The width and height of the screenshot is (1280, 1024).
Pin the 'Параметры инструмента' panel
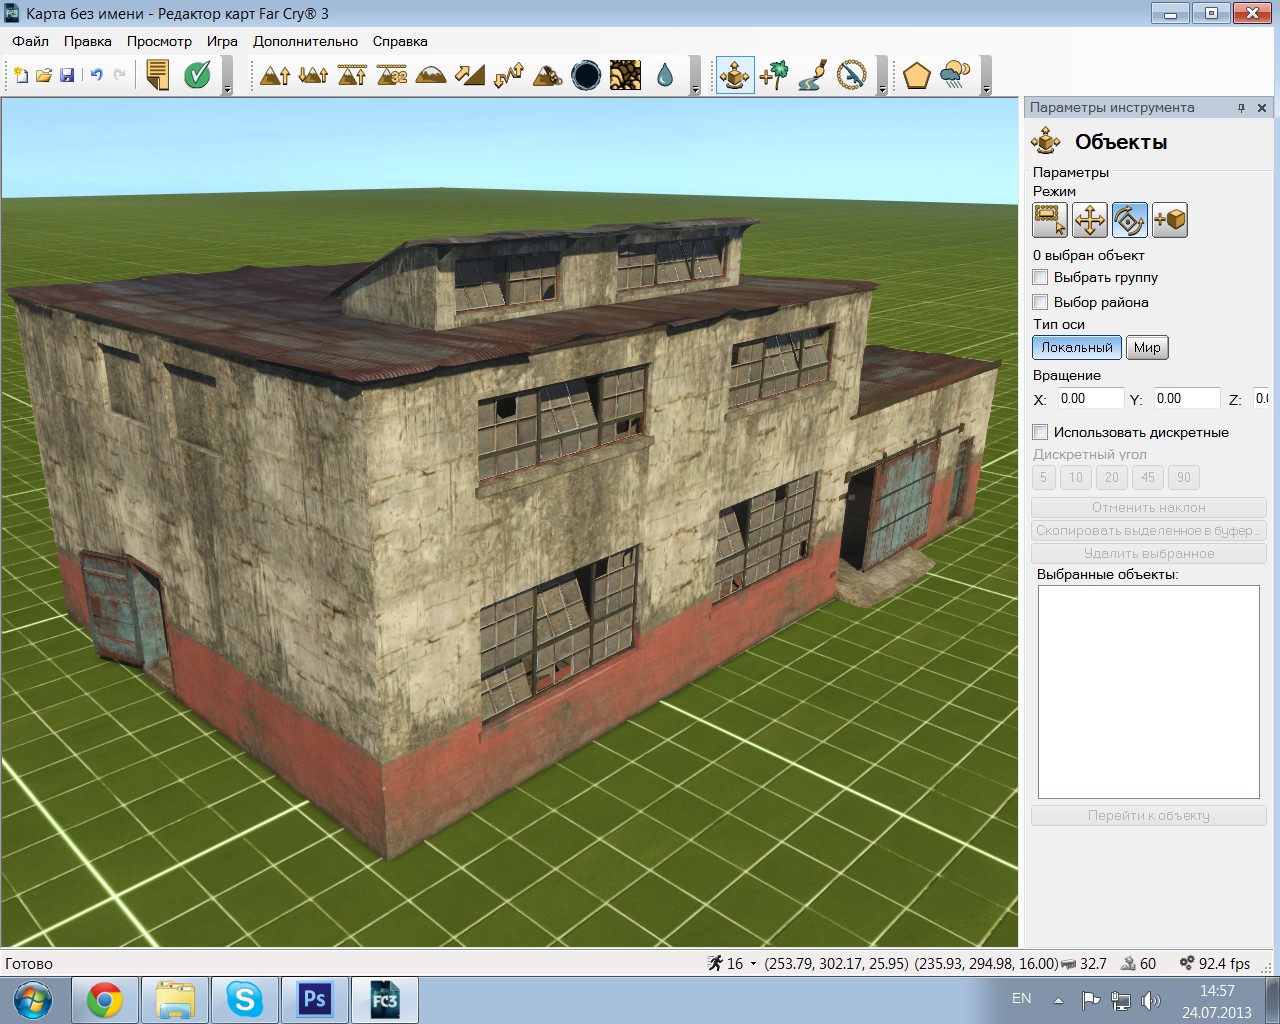pyautogui.click(x=1242, y=108)
